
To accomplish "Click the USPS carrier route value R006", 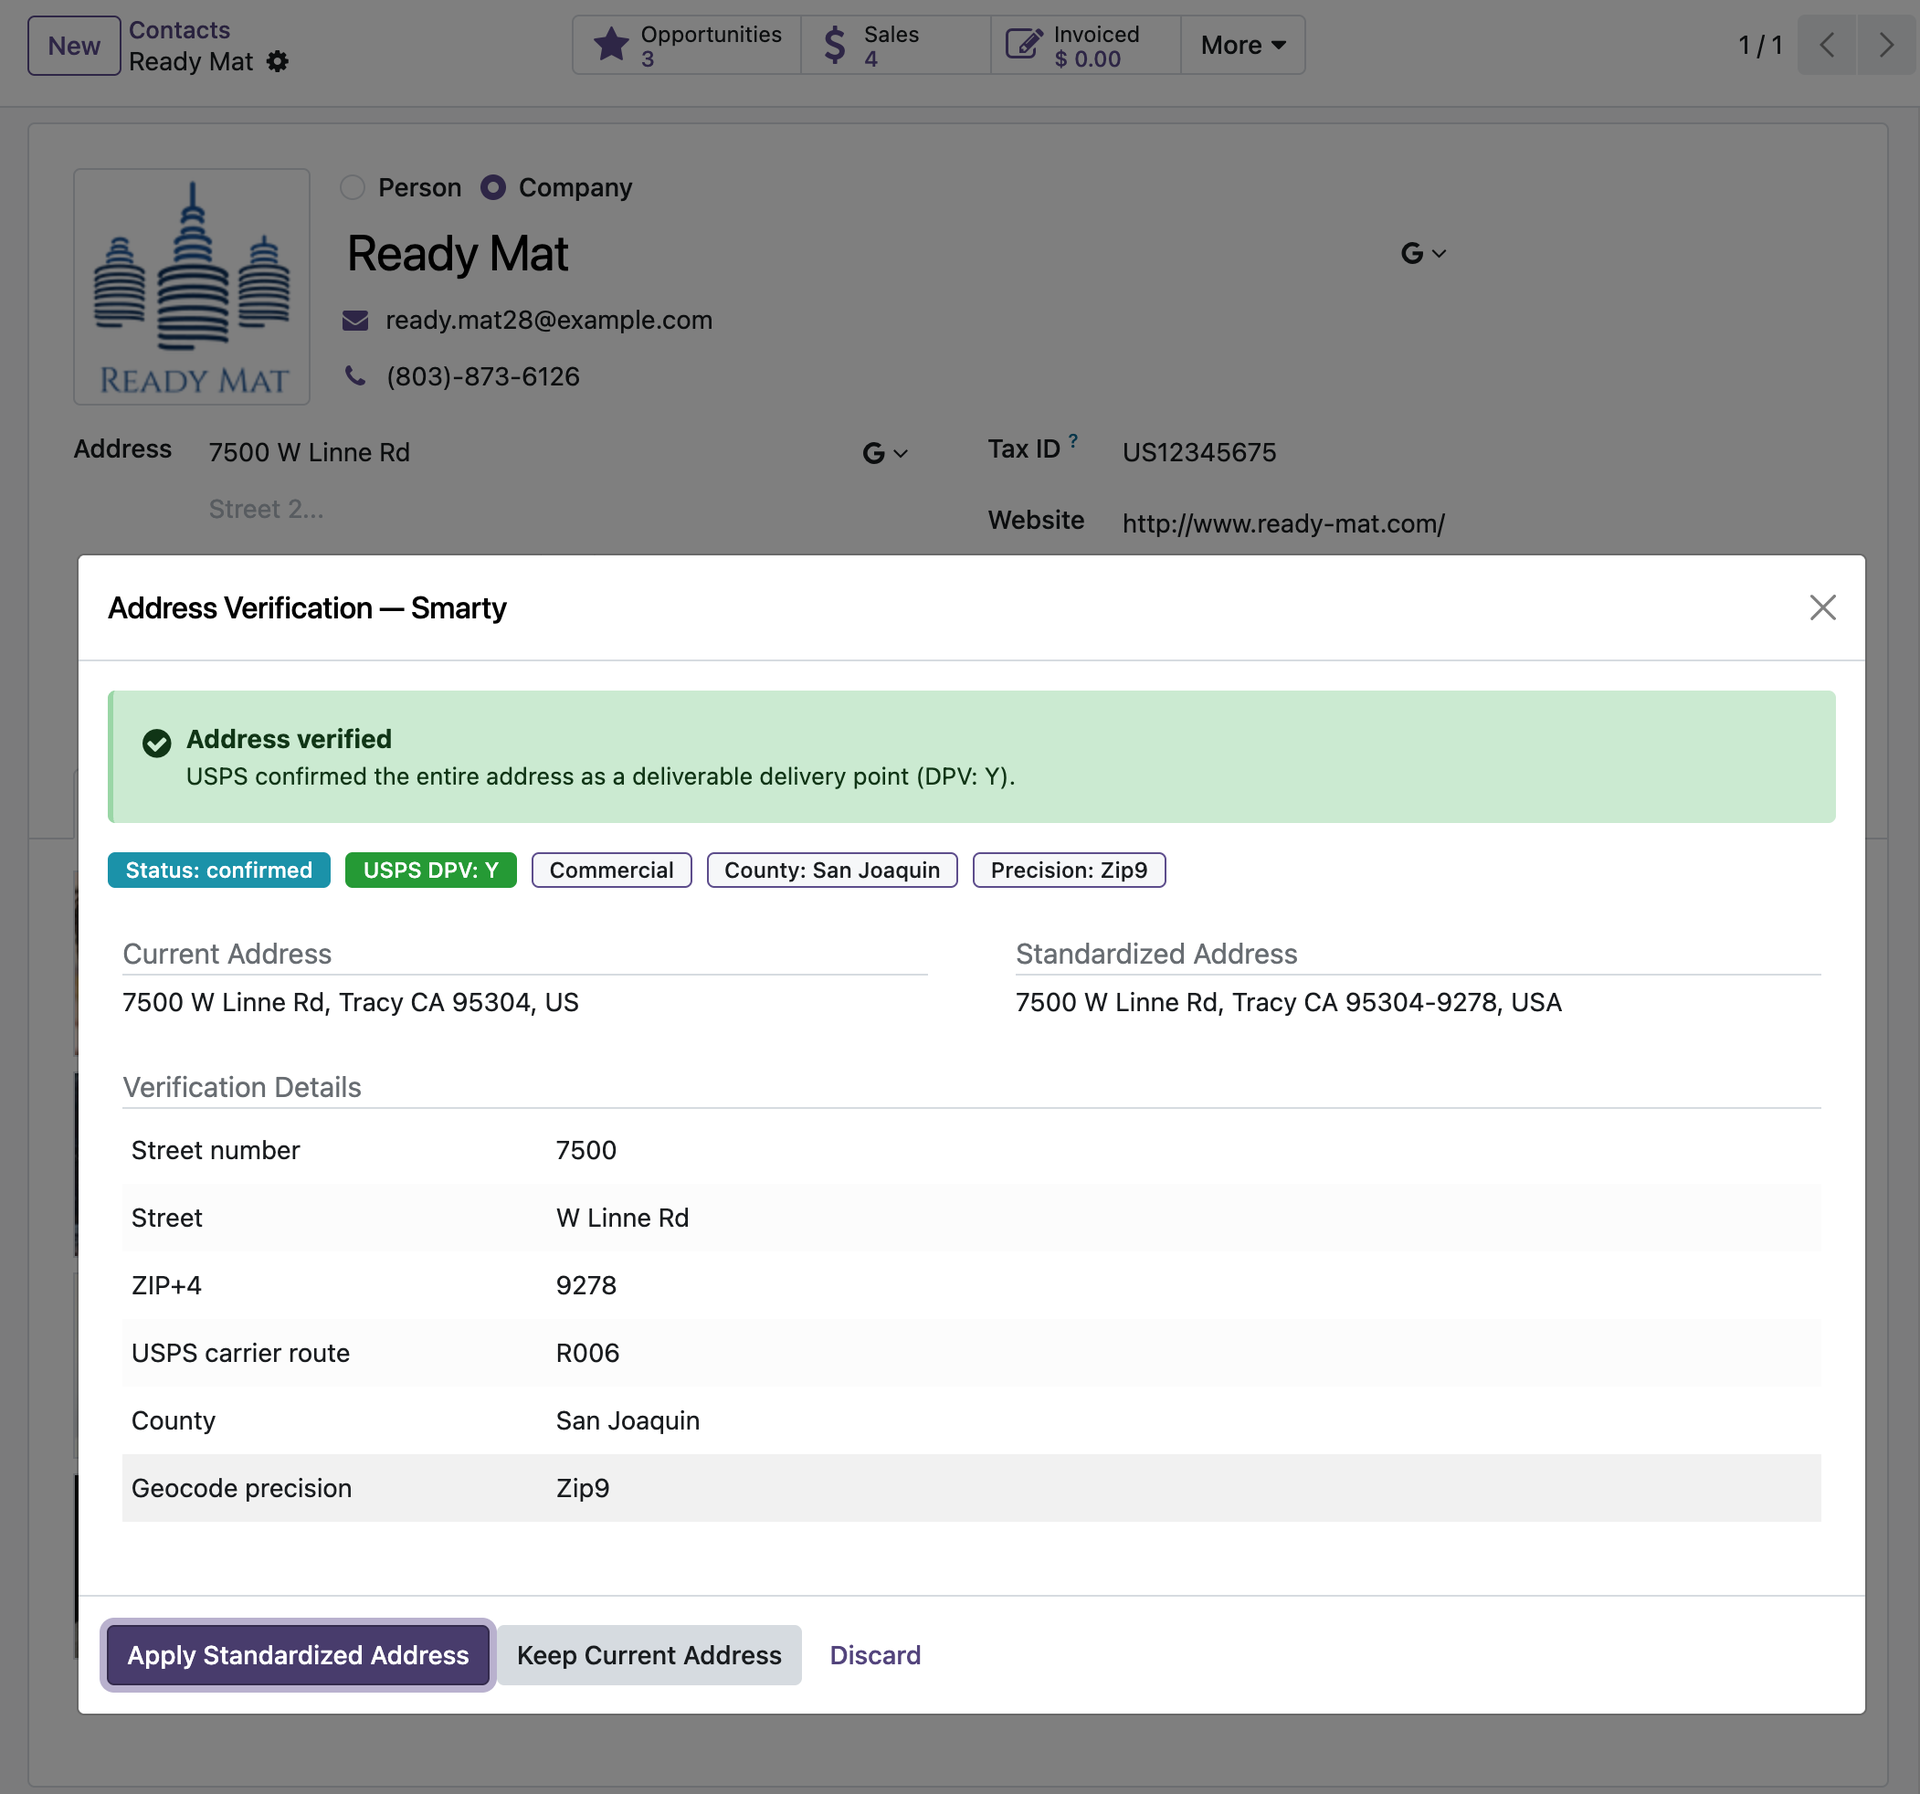I will click(x=587, y=1353).
